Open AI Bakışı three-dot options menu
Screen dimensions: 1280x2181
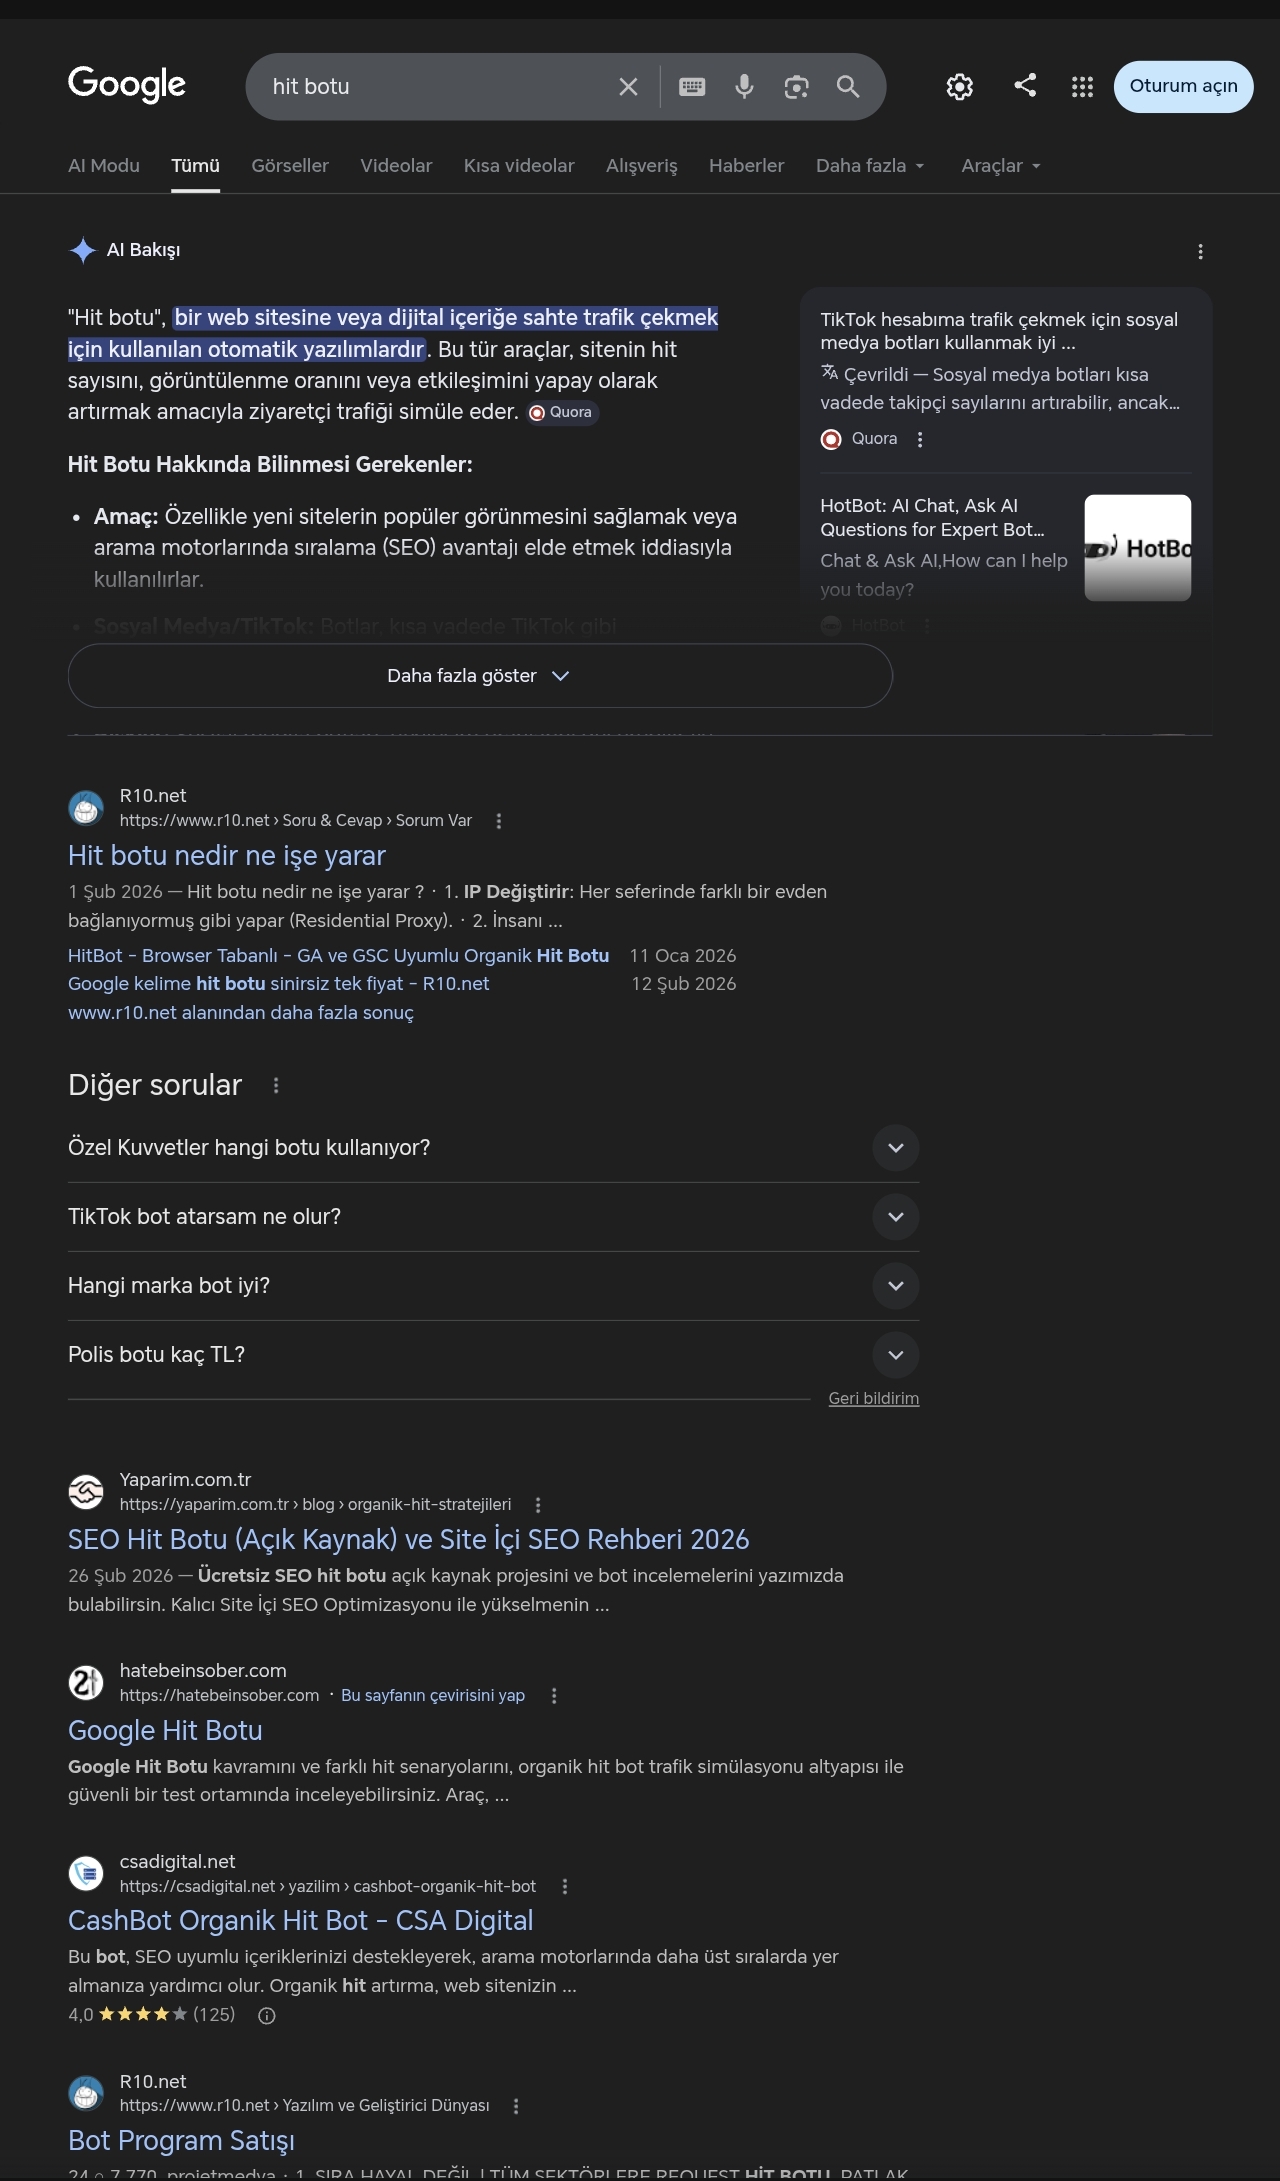[x=1200, y=252]
